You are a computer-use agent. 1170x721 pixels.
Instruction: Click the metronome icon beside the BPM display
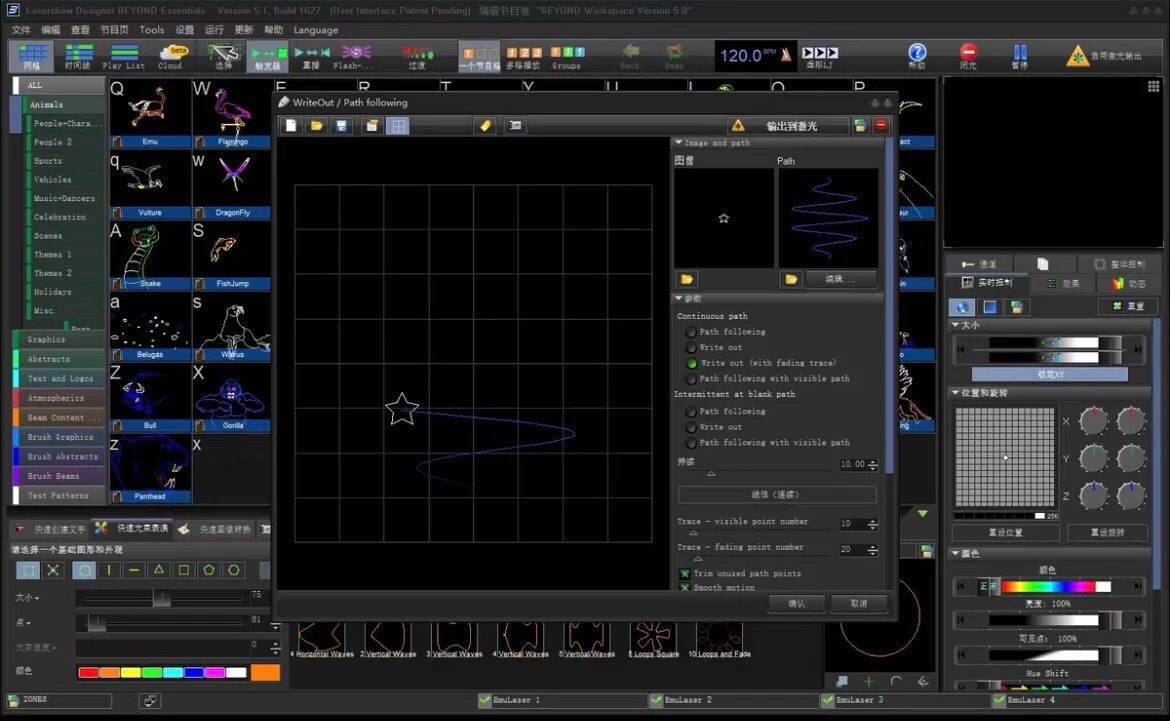tap(786, 56)
